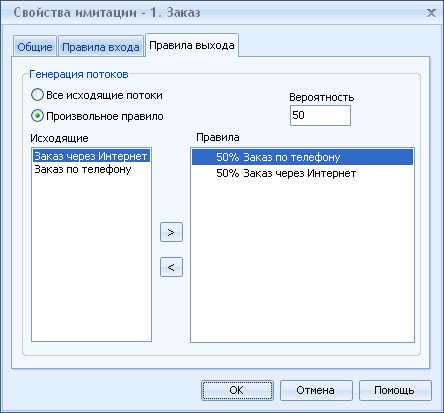Viewport: 444px width, 413px height.
Task: Open the Правила входа tab
Action: click(x=101, y=47)
